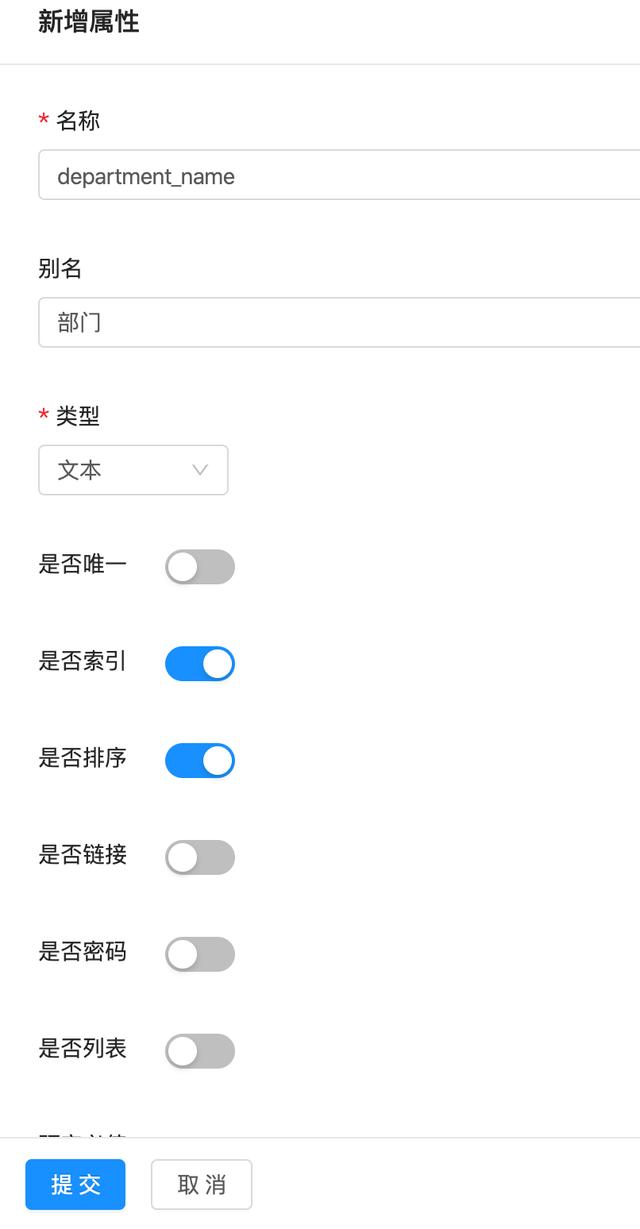Toggle the 是否链接 switch on
The height and width of the screenshot is (1229, 640).
(x=200, y=858)
